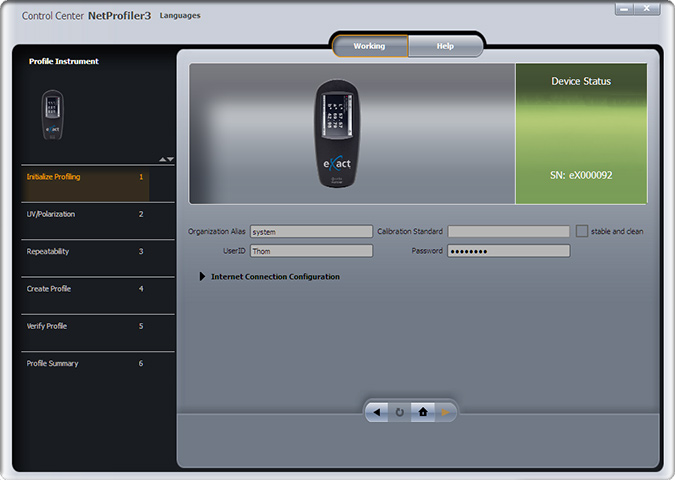Select UV/Polarization step 2

point(98,221)
